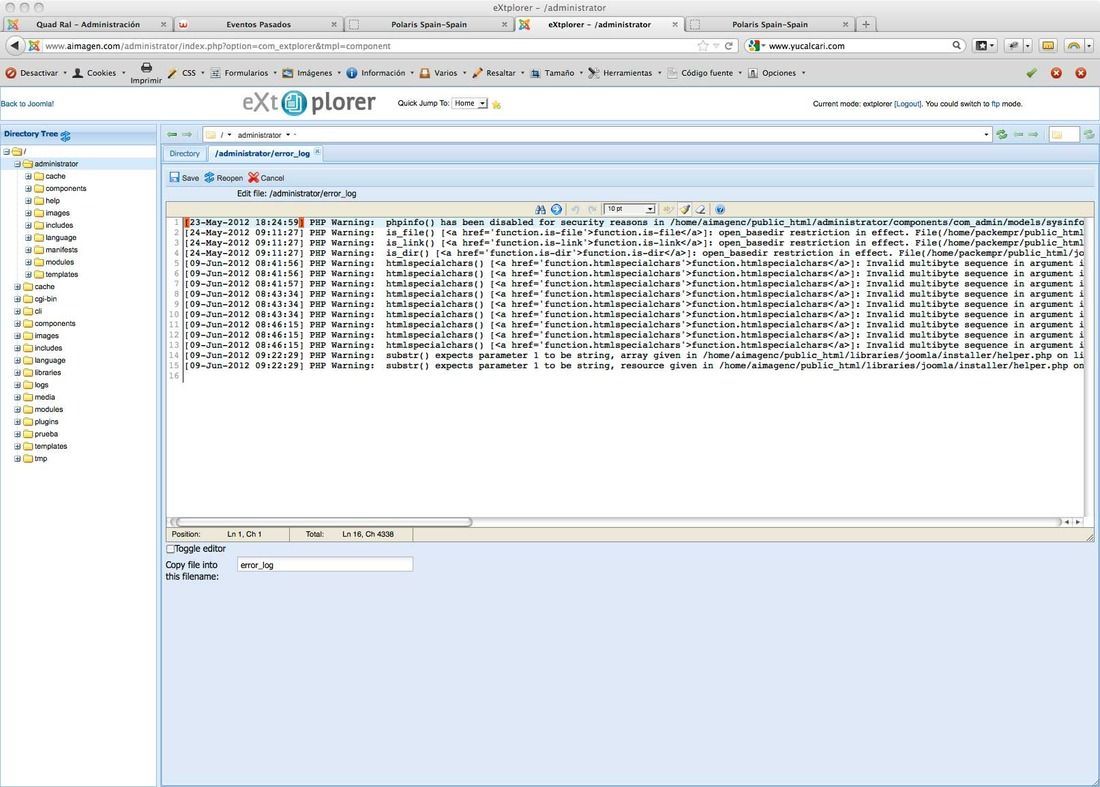Open the Formularios toolbar menu
This screenshot has height=787, width=1100.
click(246, 73)
